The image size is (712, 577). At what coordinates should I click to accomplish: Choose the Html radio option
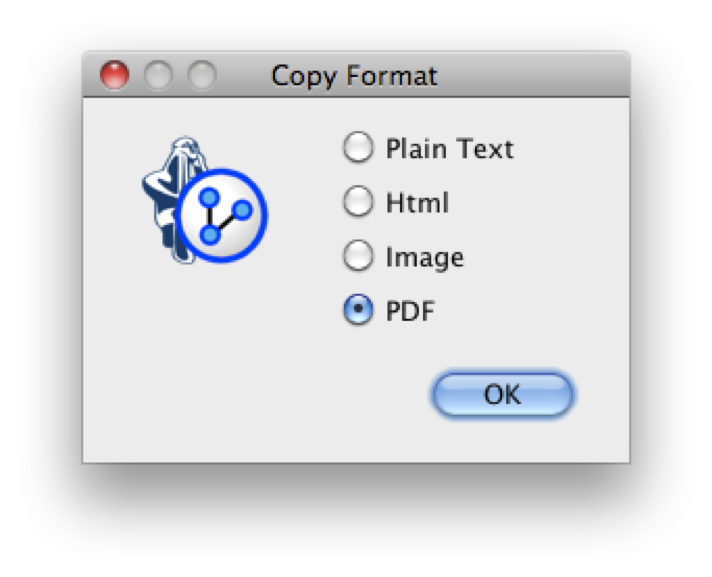click(357, 203)
